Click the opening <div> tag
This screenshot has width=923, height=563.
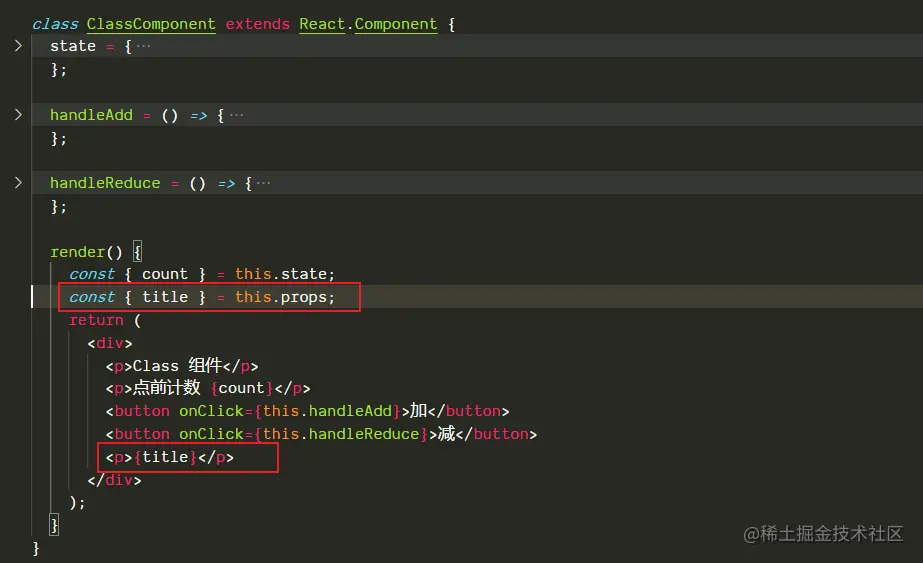coord(109,343)
